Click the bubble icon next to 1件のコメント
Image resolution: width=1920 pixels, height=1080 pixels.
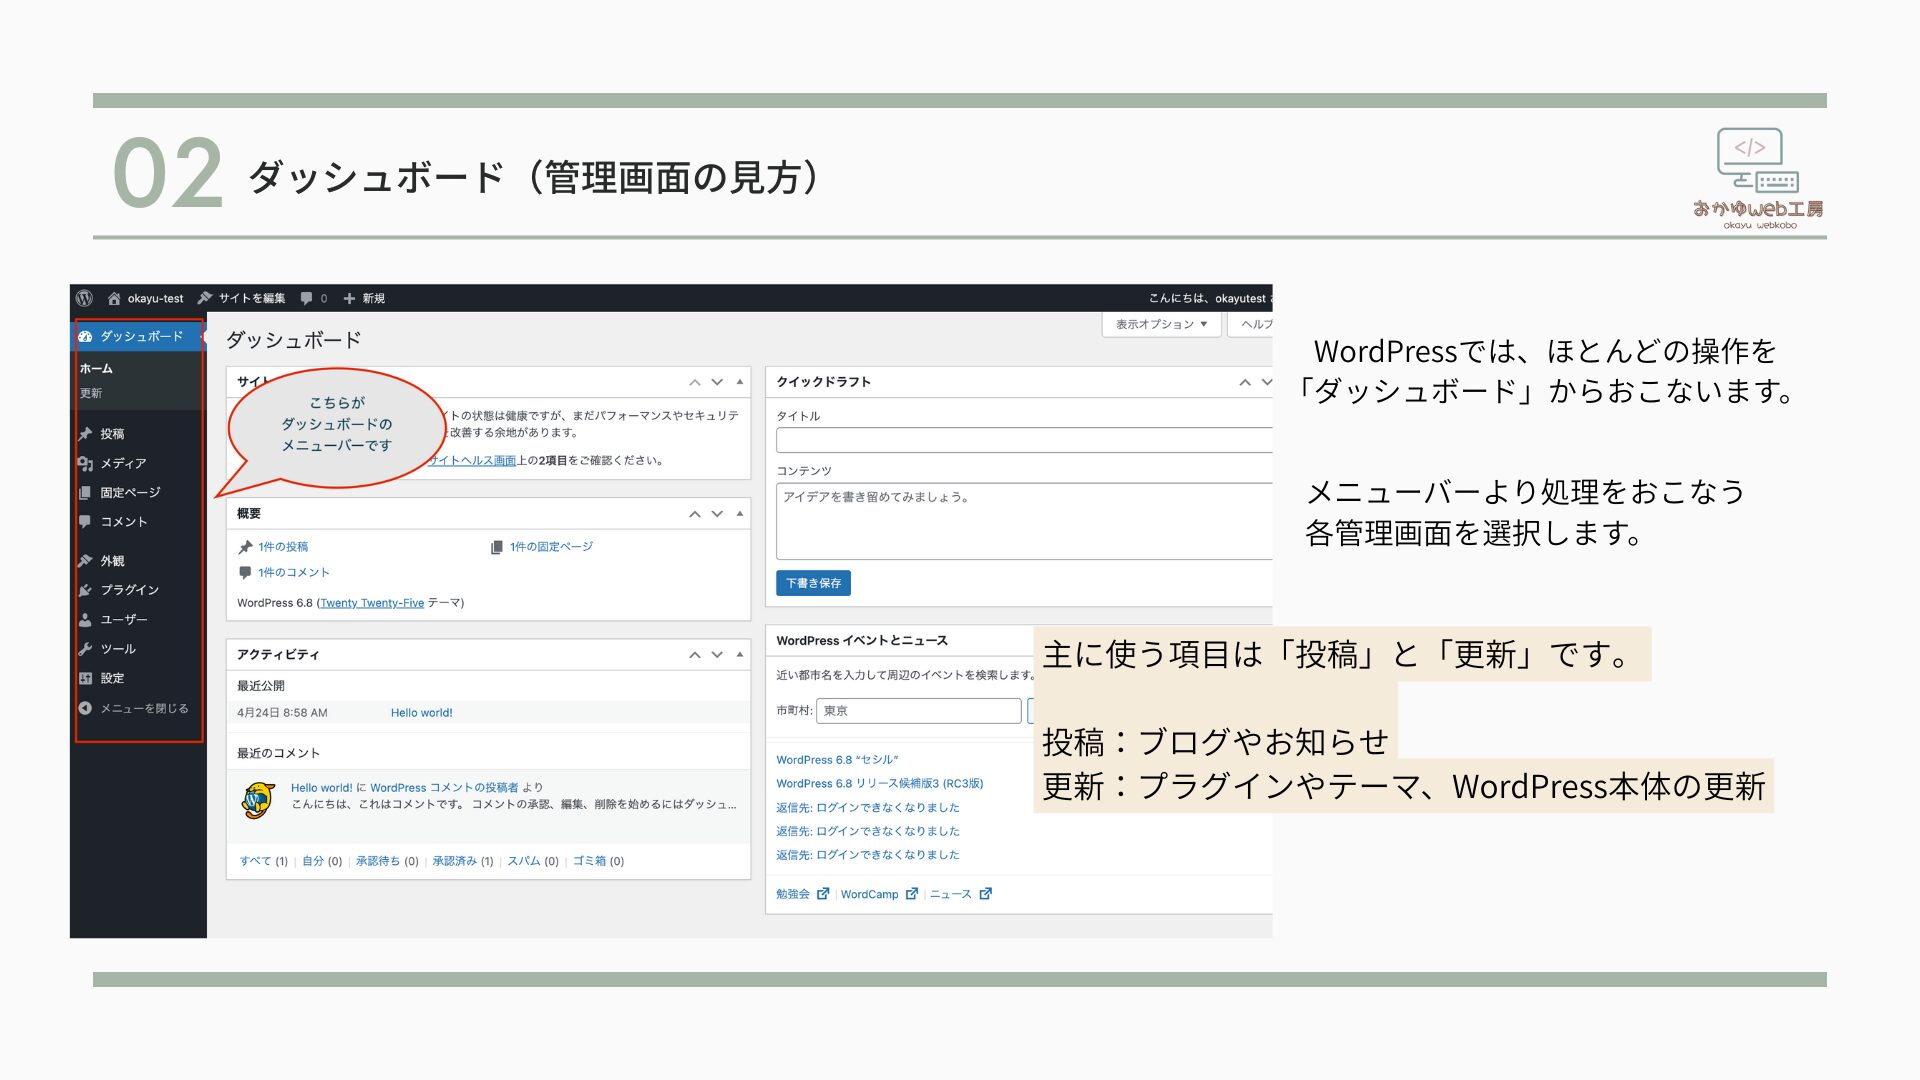click(245, 573)
